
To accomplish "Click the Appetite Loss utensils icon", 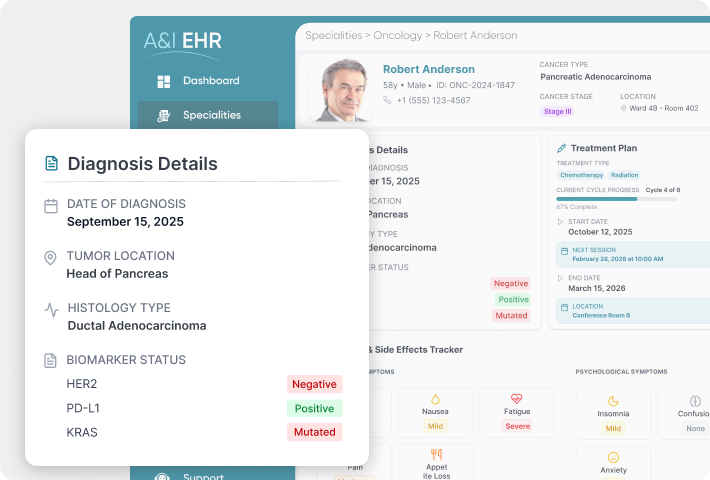I will (436, 454).
